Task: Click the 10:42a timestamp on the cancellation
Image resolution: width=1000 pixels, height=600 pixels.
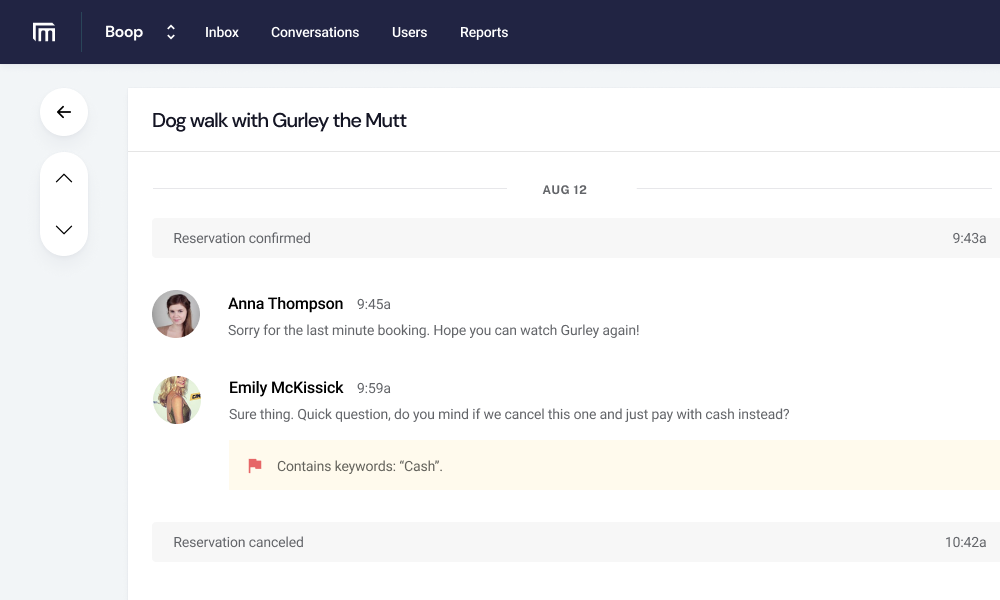Action: point(966,541)
